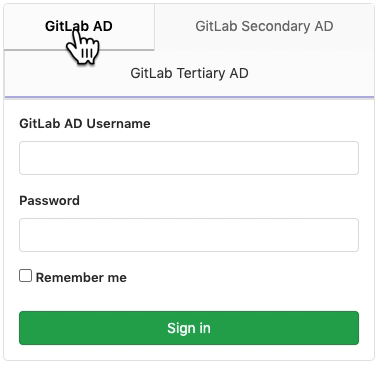Place cursor in the password text box

(x=189, y=235)
